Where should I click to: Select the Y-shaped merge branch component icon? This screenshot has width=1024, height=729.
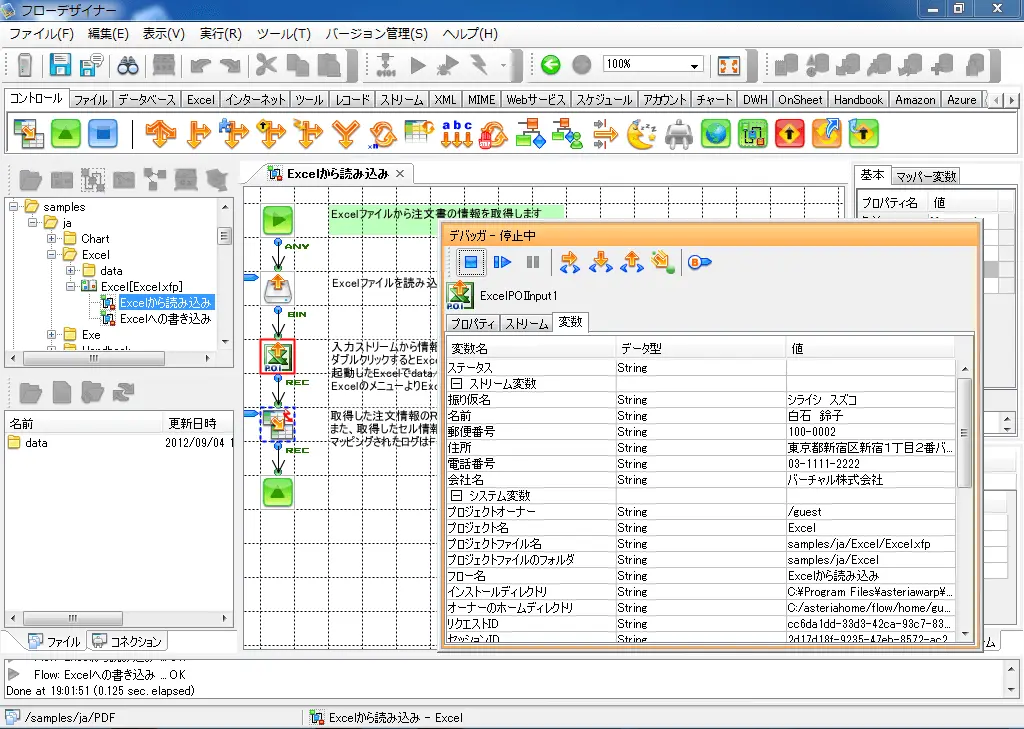345,133
